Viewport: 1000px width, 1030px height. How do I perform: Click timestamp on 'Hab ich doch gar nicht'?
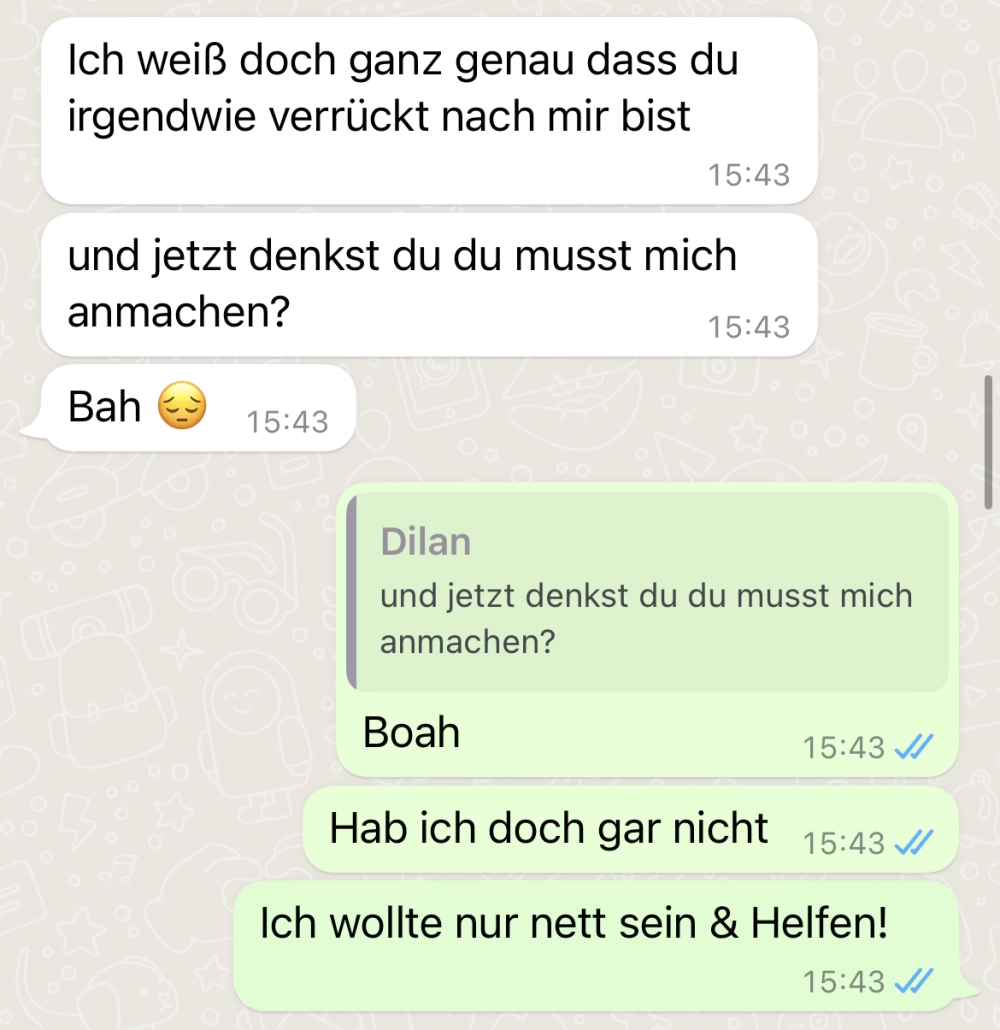pyautogui.click(x=844, y=843)
